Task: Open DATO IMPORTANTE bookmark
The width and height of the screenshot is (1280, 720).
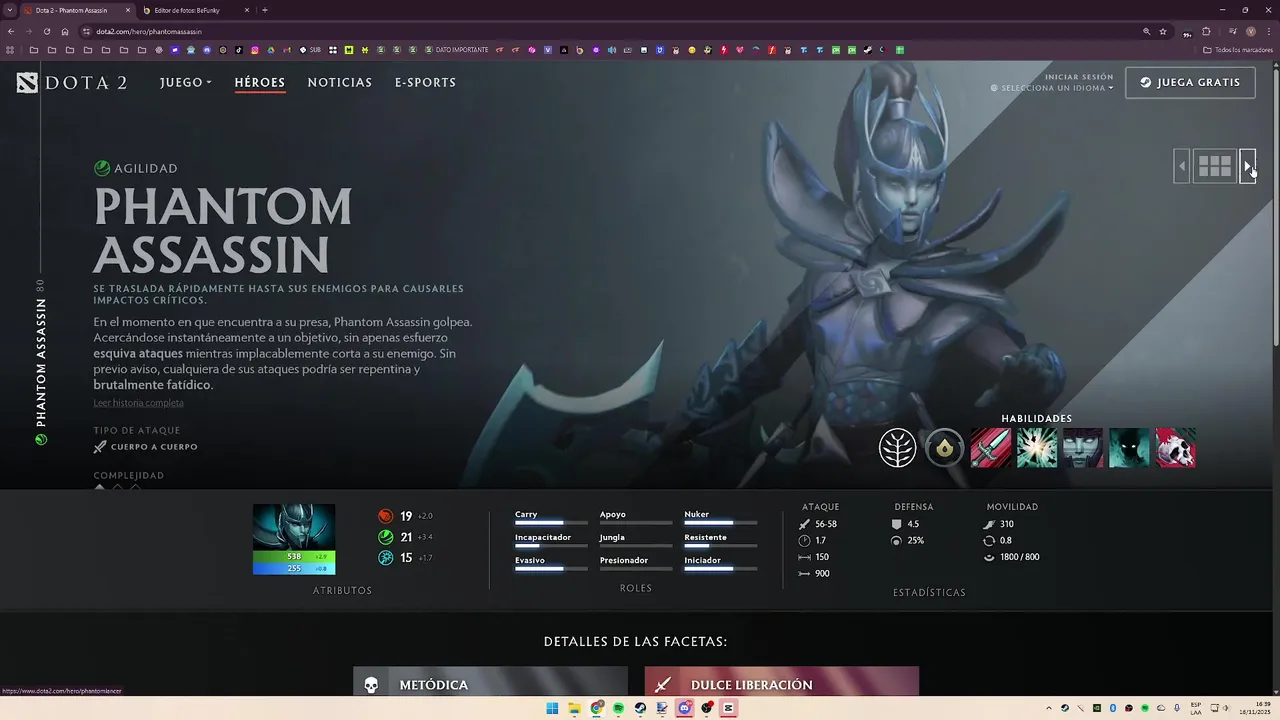Action: (x=457, y=50)
